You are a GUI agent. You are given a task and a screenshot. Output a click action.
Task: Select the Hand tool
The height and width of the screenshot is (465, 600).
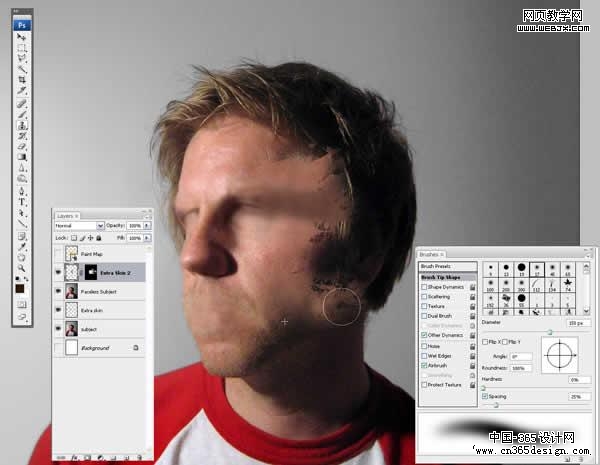(x=22, y=257)
